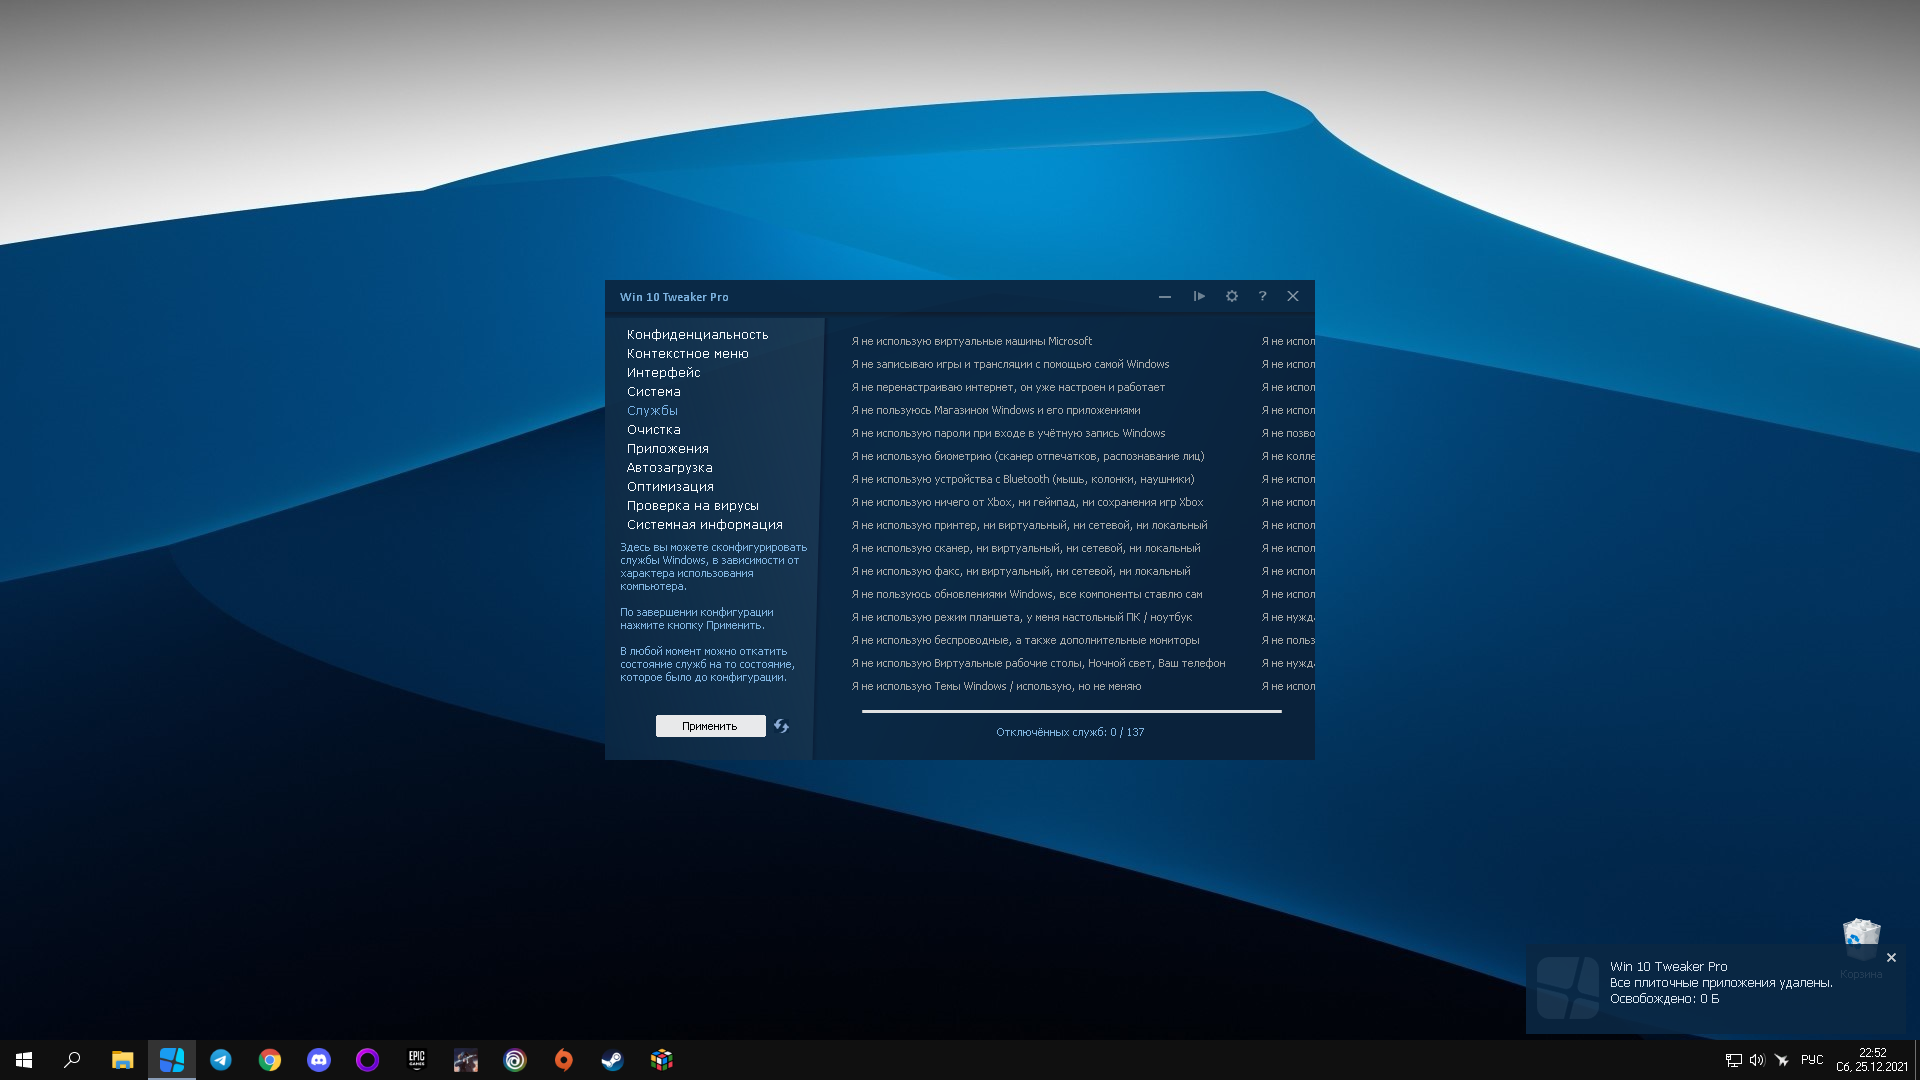
Task: Toggle option about Темы Windows
Action: pyautogui.click(x=996, y=686)
